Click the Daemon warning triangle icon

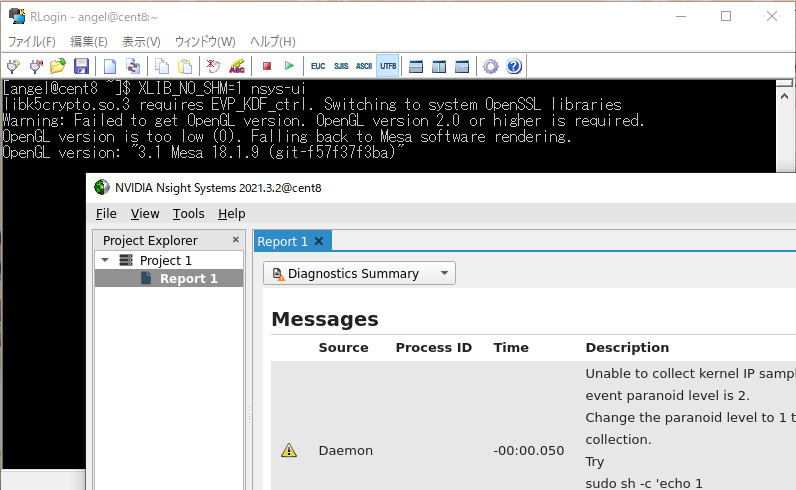point(289,450)
